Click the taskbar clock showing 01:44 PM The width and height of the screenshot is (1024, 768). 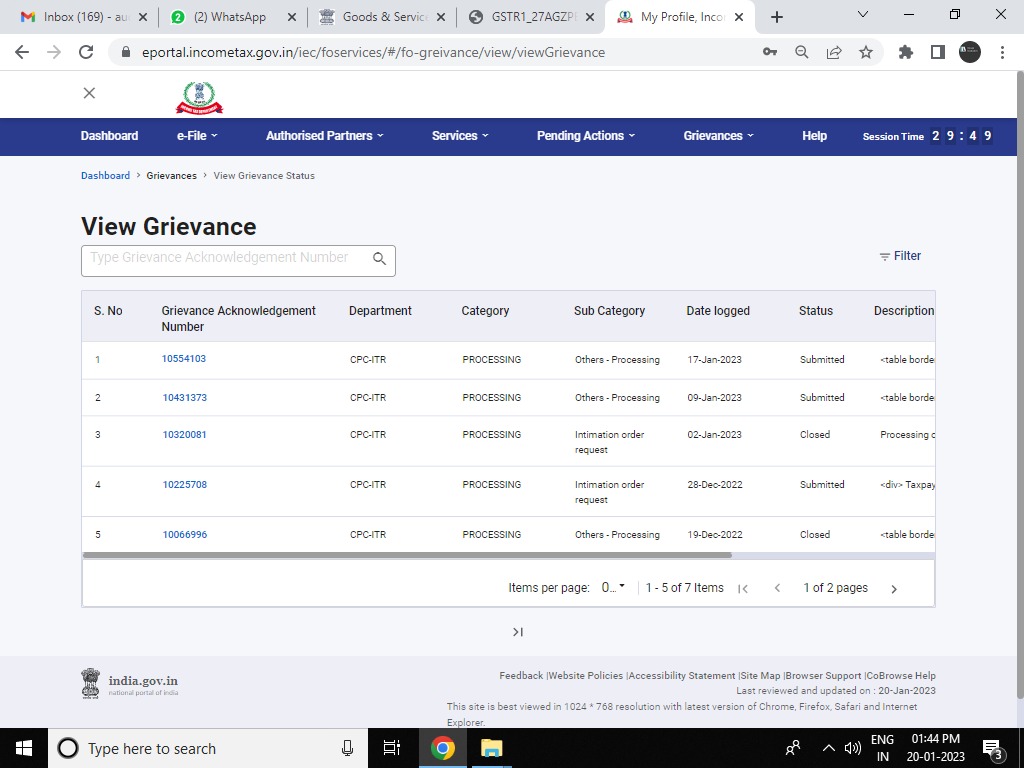[935, 748]
